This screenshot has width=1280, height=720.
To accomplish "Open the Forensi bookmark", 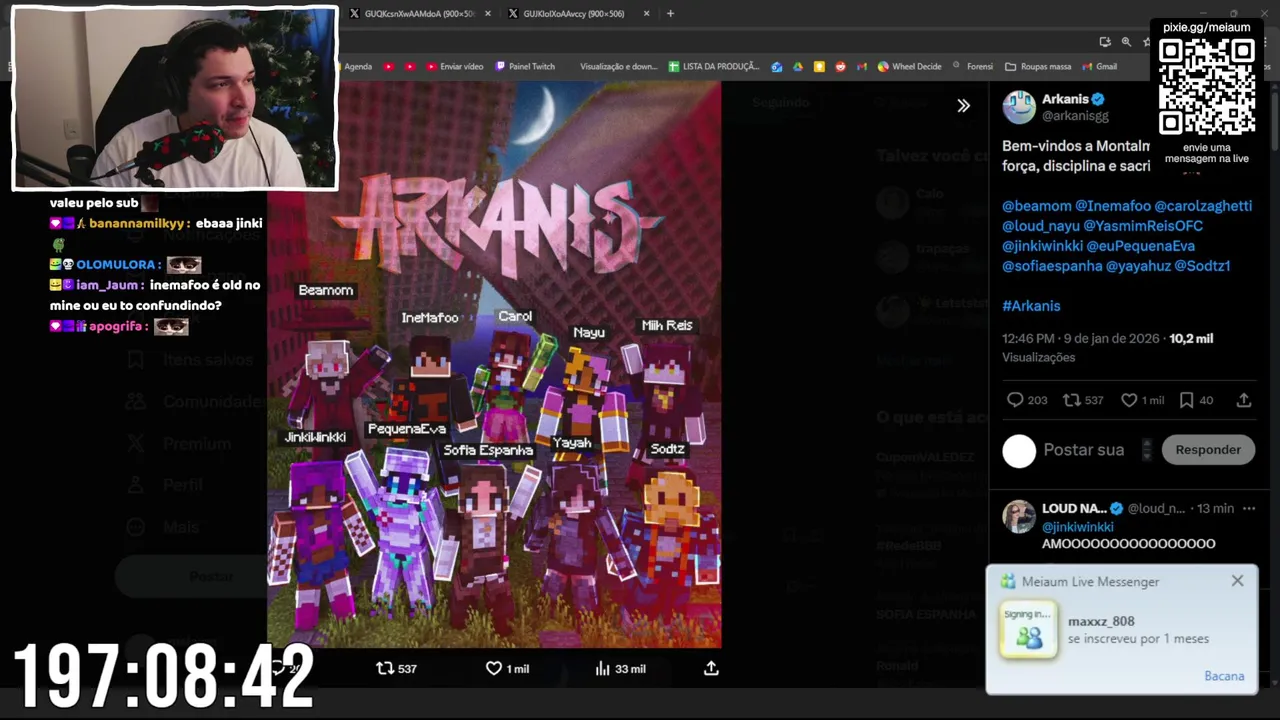I will click(973, 67).
